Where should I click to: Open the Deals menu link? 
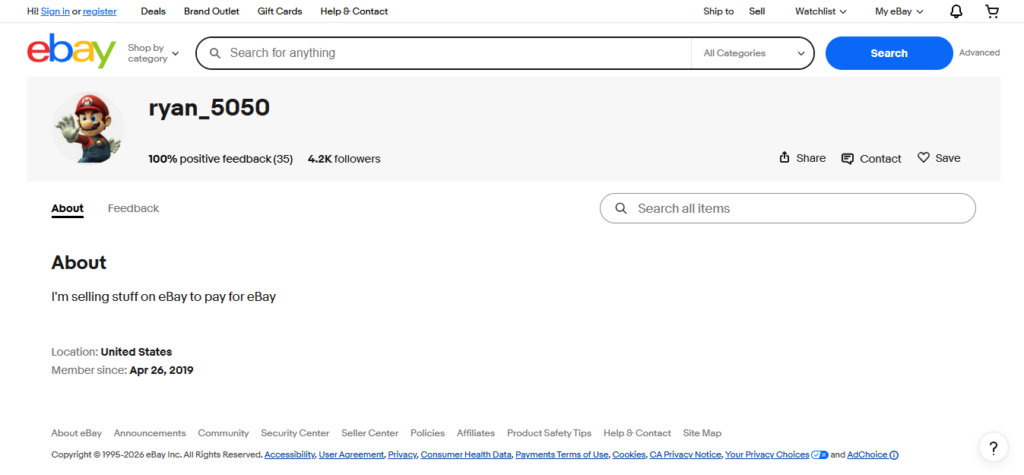tap(153, 11)
